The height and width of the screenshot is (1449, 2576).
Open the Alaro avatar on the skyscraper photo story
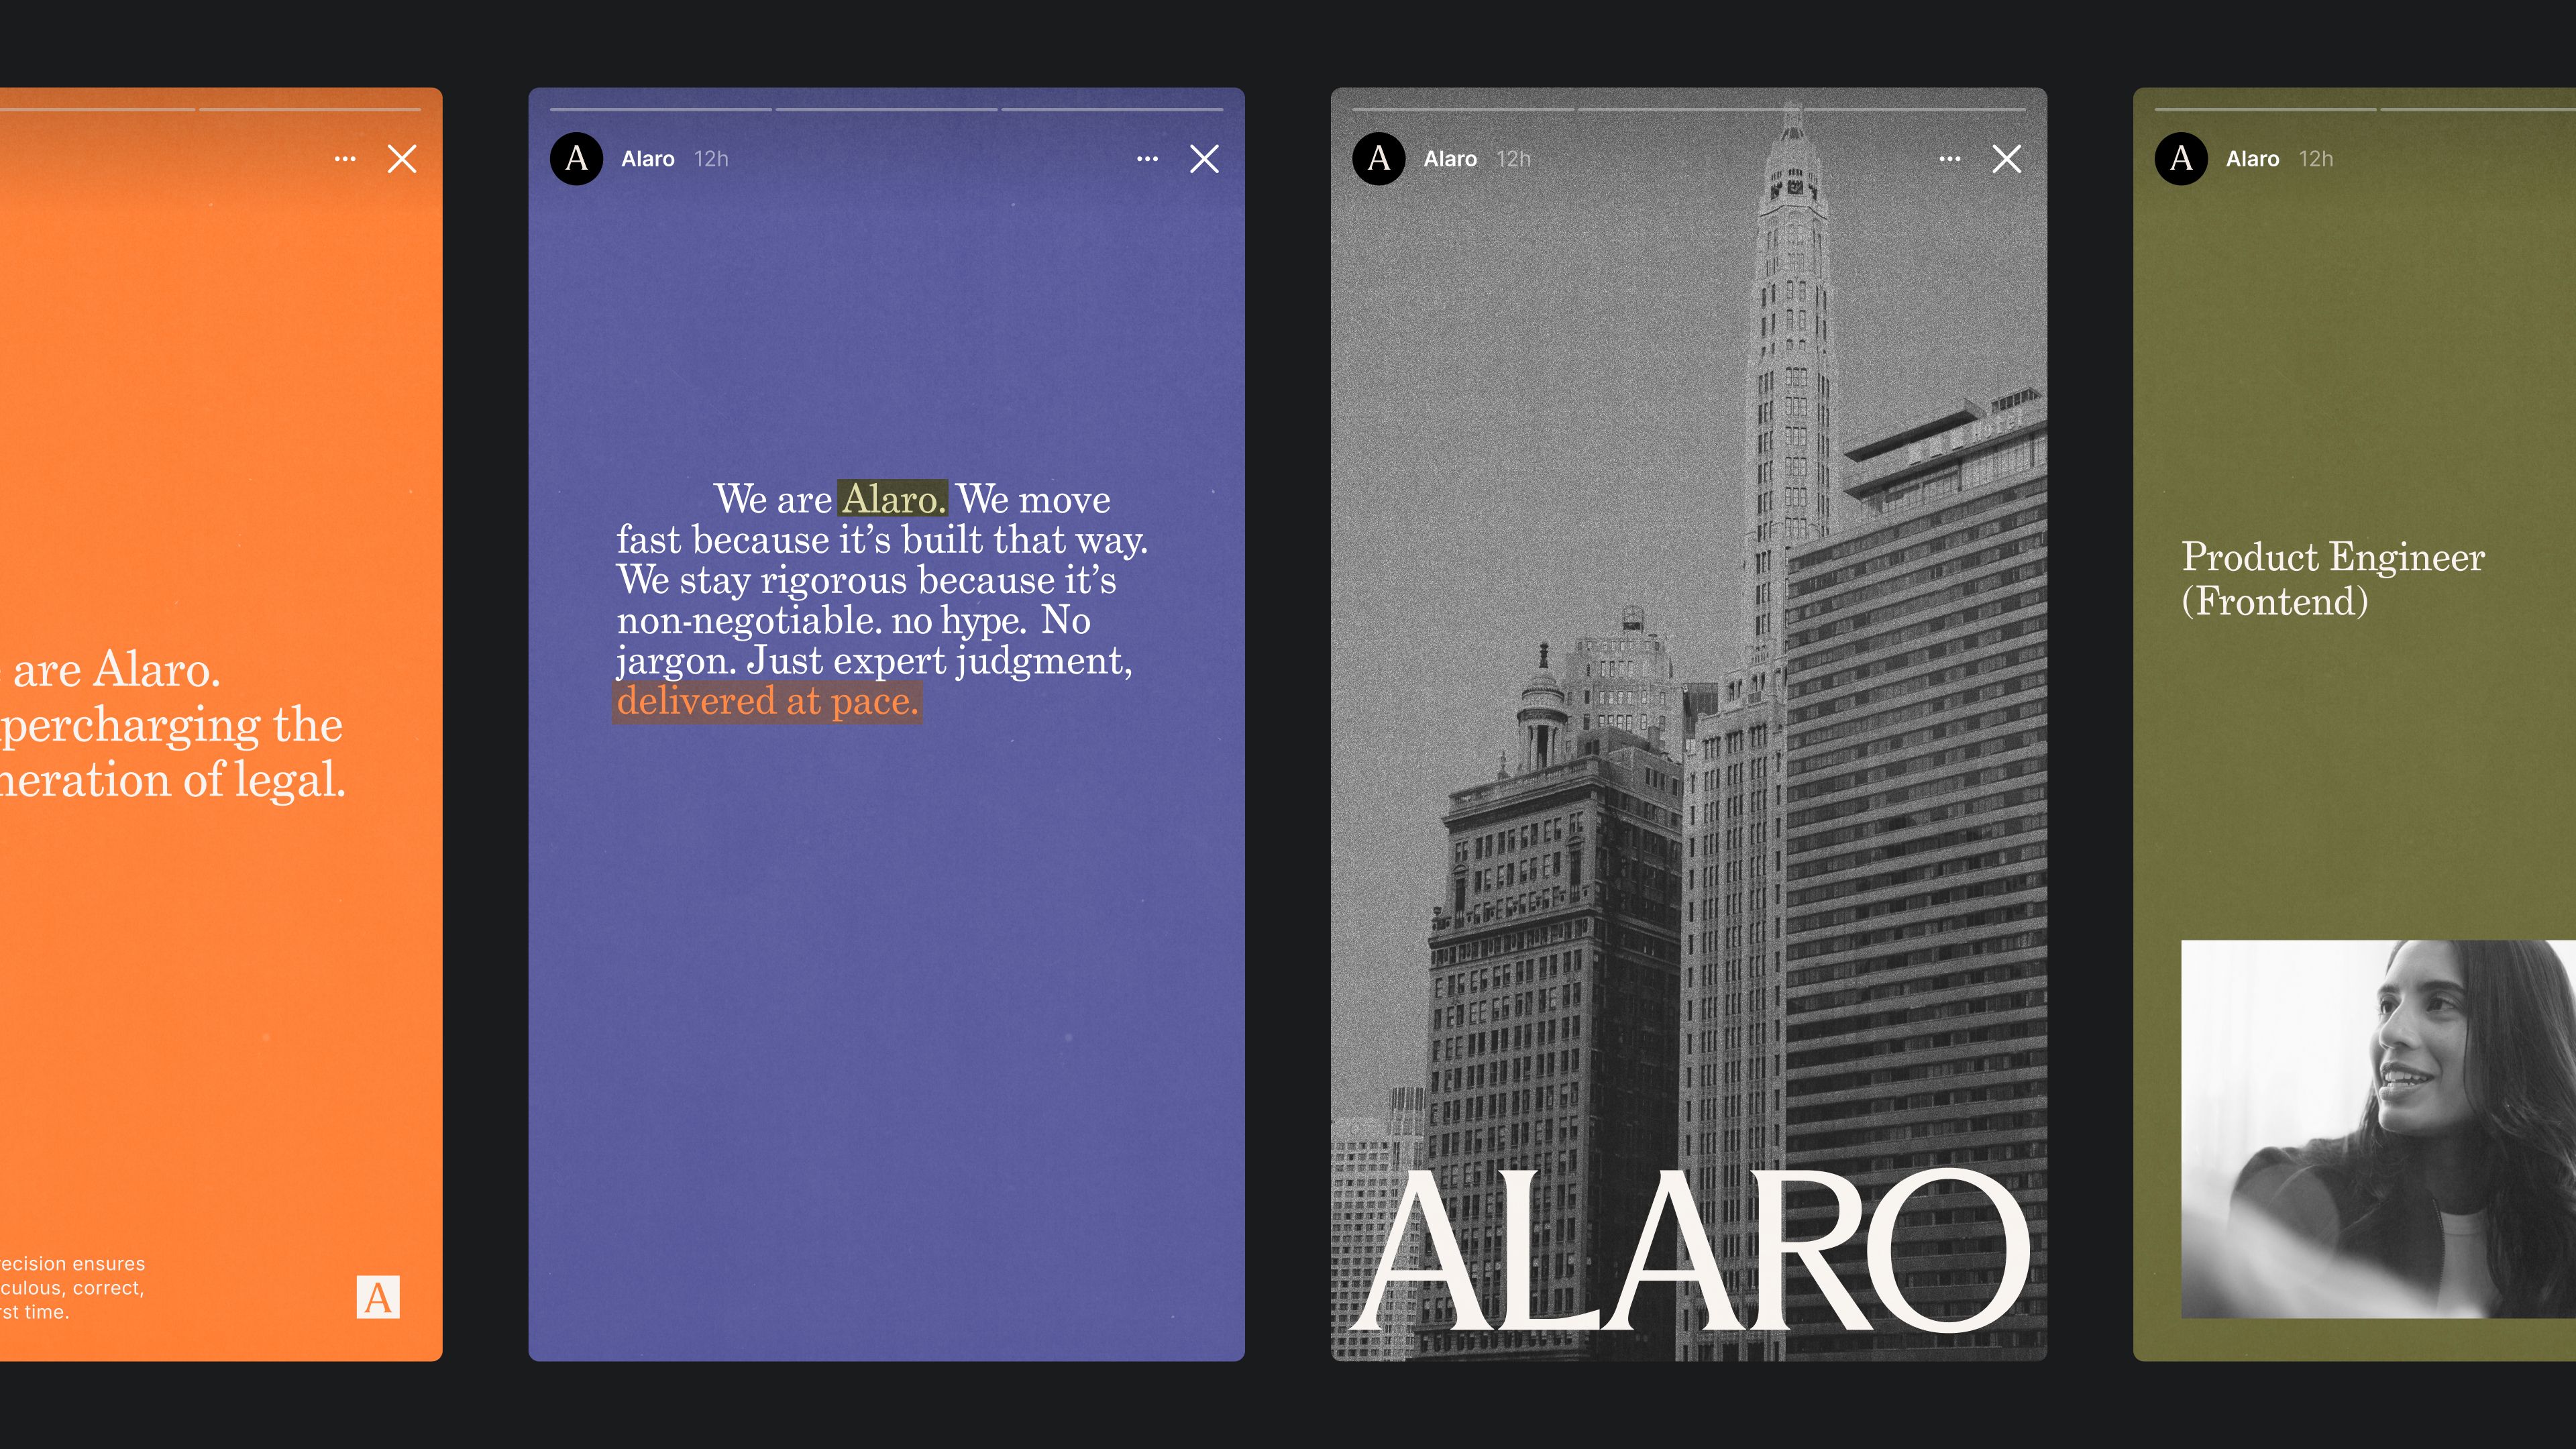(x=1379, y=159)
